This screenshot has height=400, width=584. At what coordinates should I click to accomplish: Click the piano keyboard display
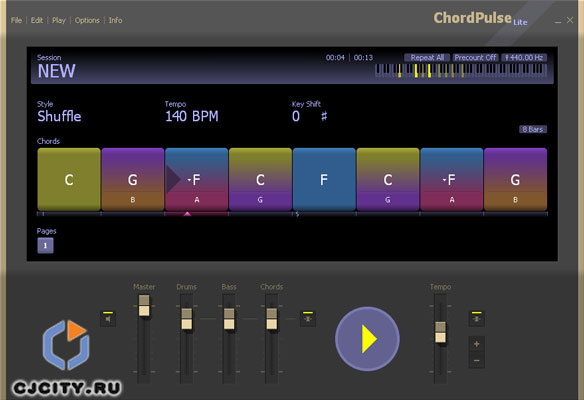pos(461,71)
